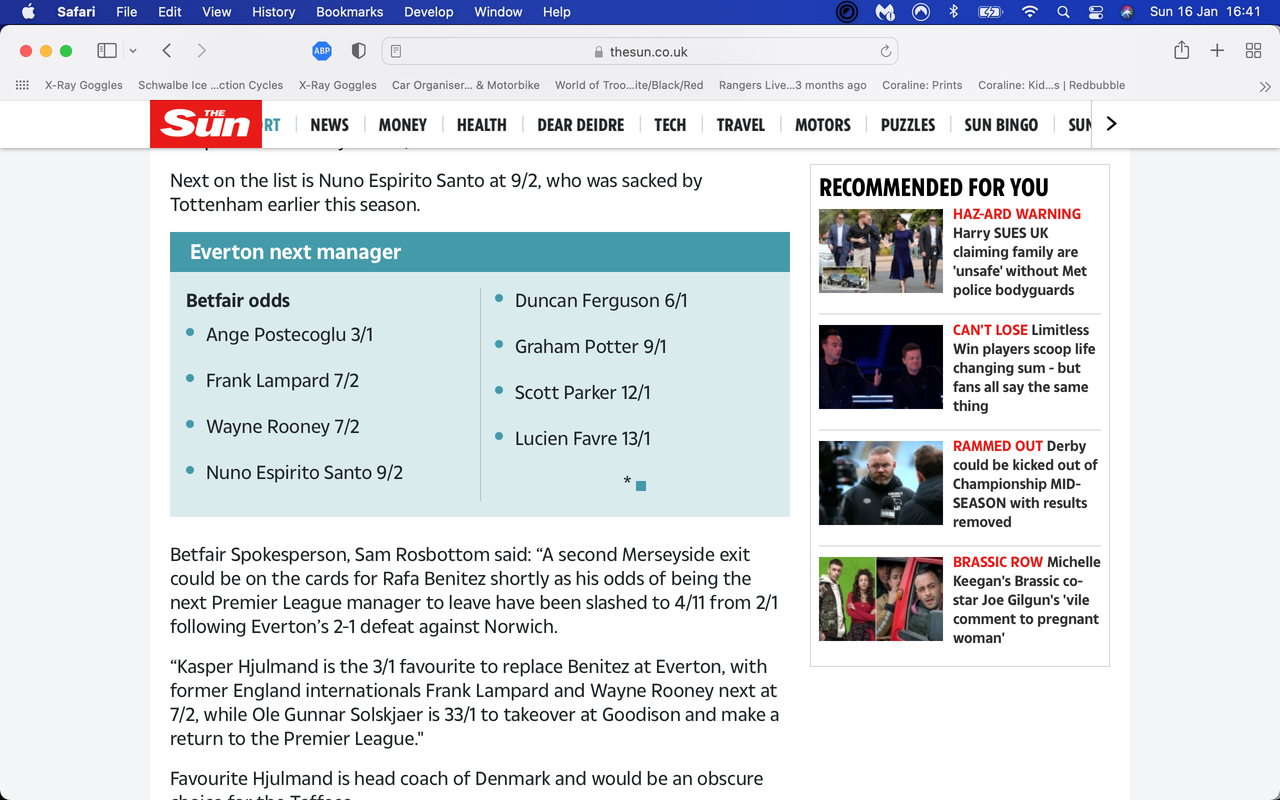Screen dimensions: 1280x800
Task: Open the DEAR DEIDRE section
Action: 581,125
